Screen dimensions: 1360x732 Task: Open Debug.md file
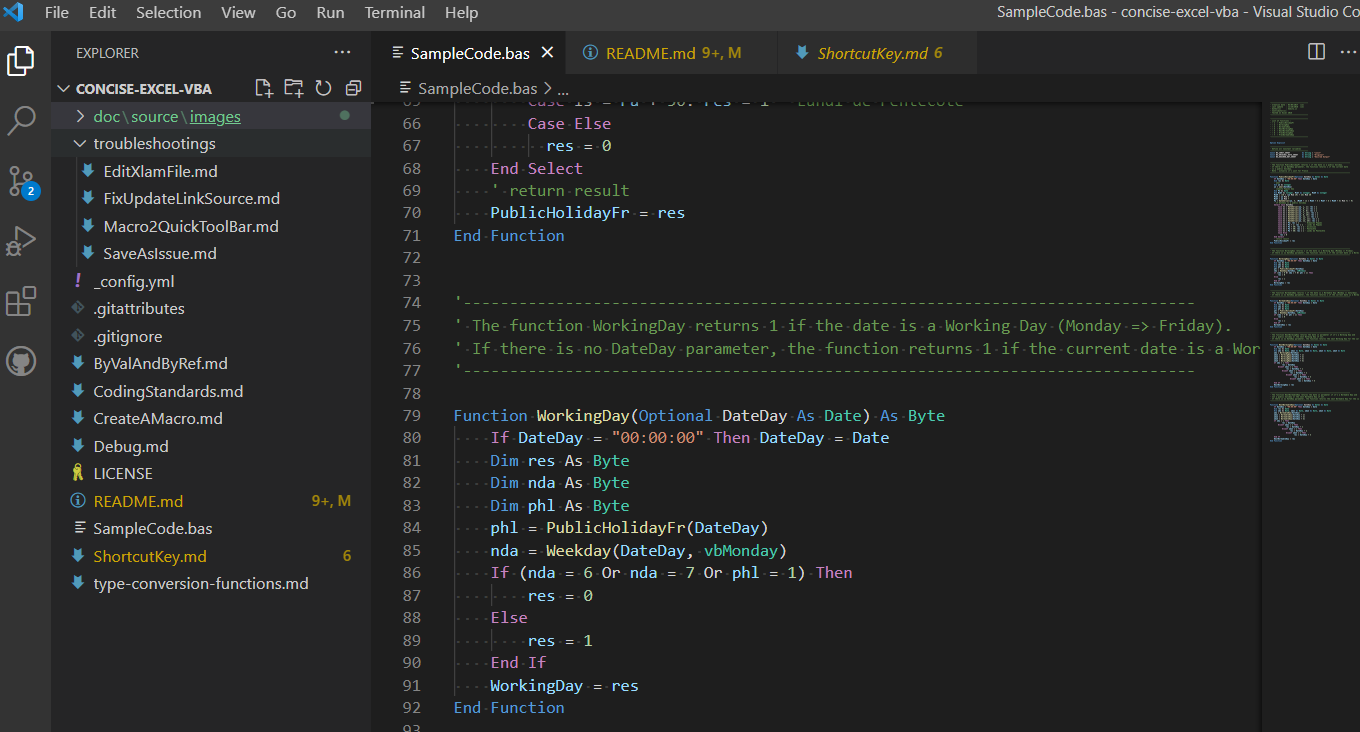point(211,446)
